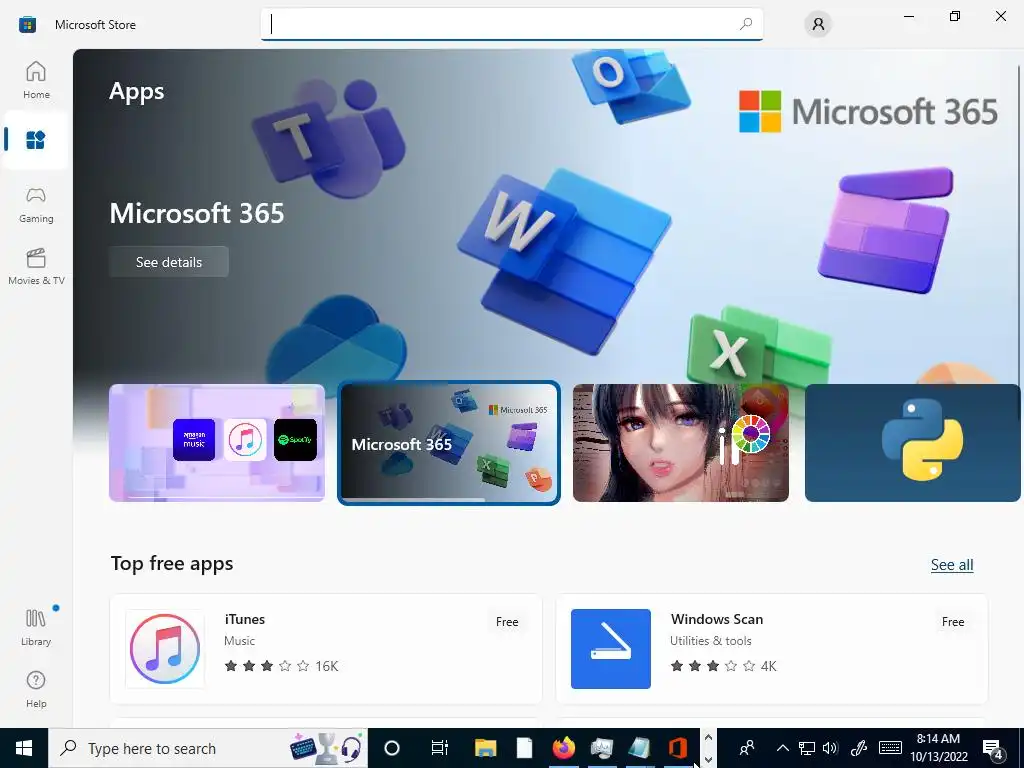The image size is (1024, 768).
Task: Open the blank document taskbar icon
Action: click(524, 748)
